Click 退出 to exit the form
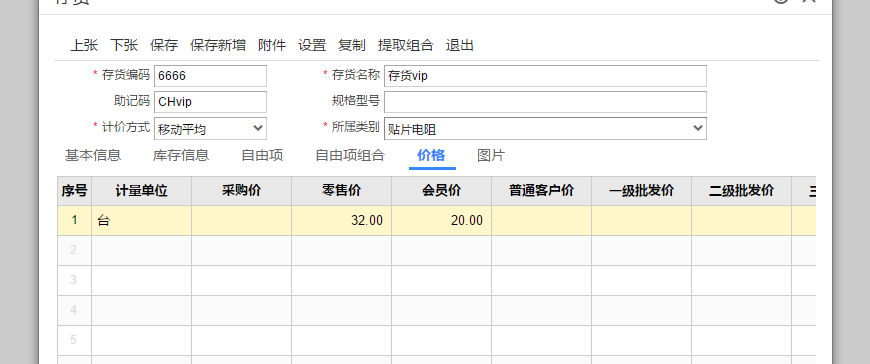This screenshot has height=364, width=870. [459, 46]
